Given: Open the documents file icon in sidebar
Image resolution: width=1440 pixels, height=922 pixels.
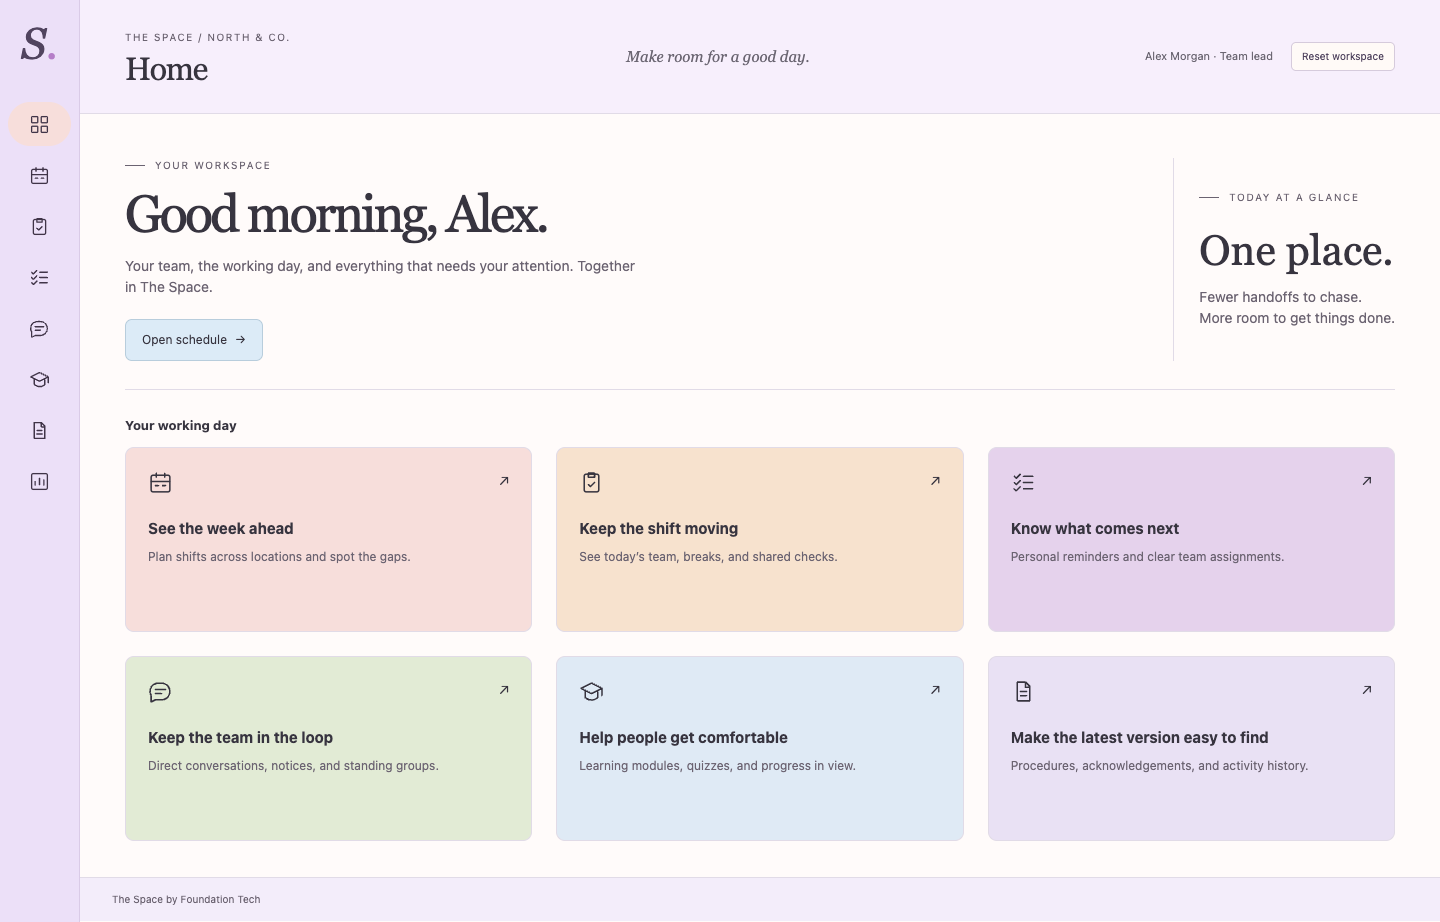Looking at the screenshot, I should 39,430.
